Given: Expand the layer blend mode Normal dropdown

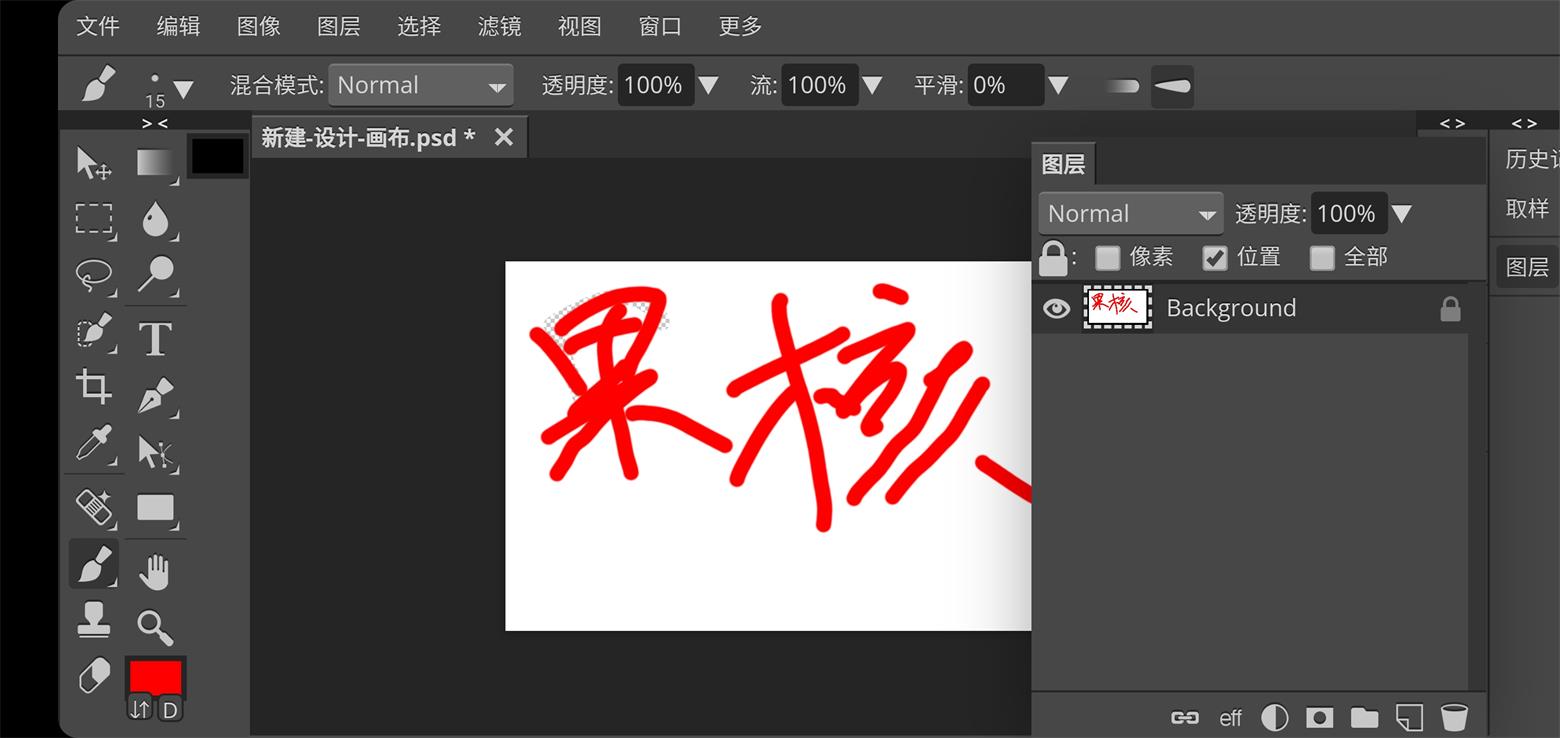Looking at the screenshot, I should click(1130, 214).
